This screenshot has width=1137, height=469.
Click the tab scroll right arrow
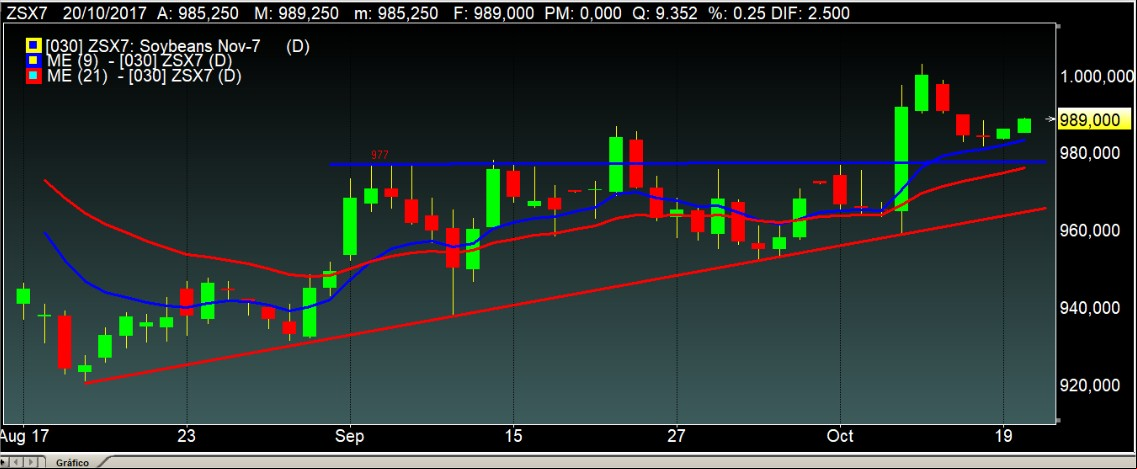click(31, 462)
